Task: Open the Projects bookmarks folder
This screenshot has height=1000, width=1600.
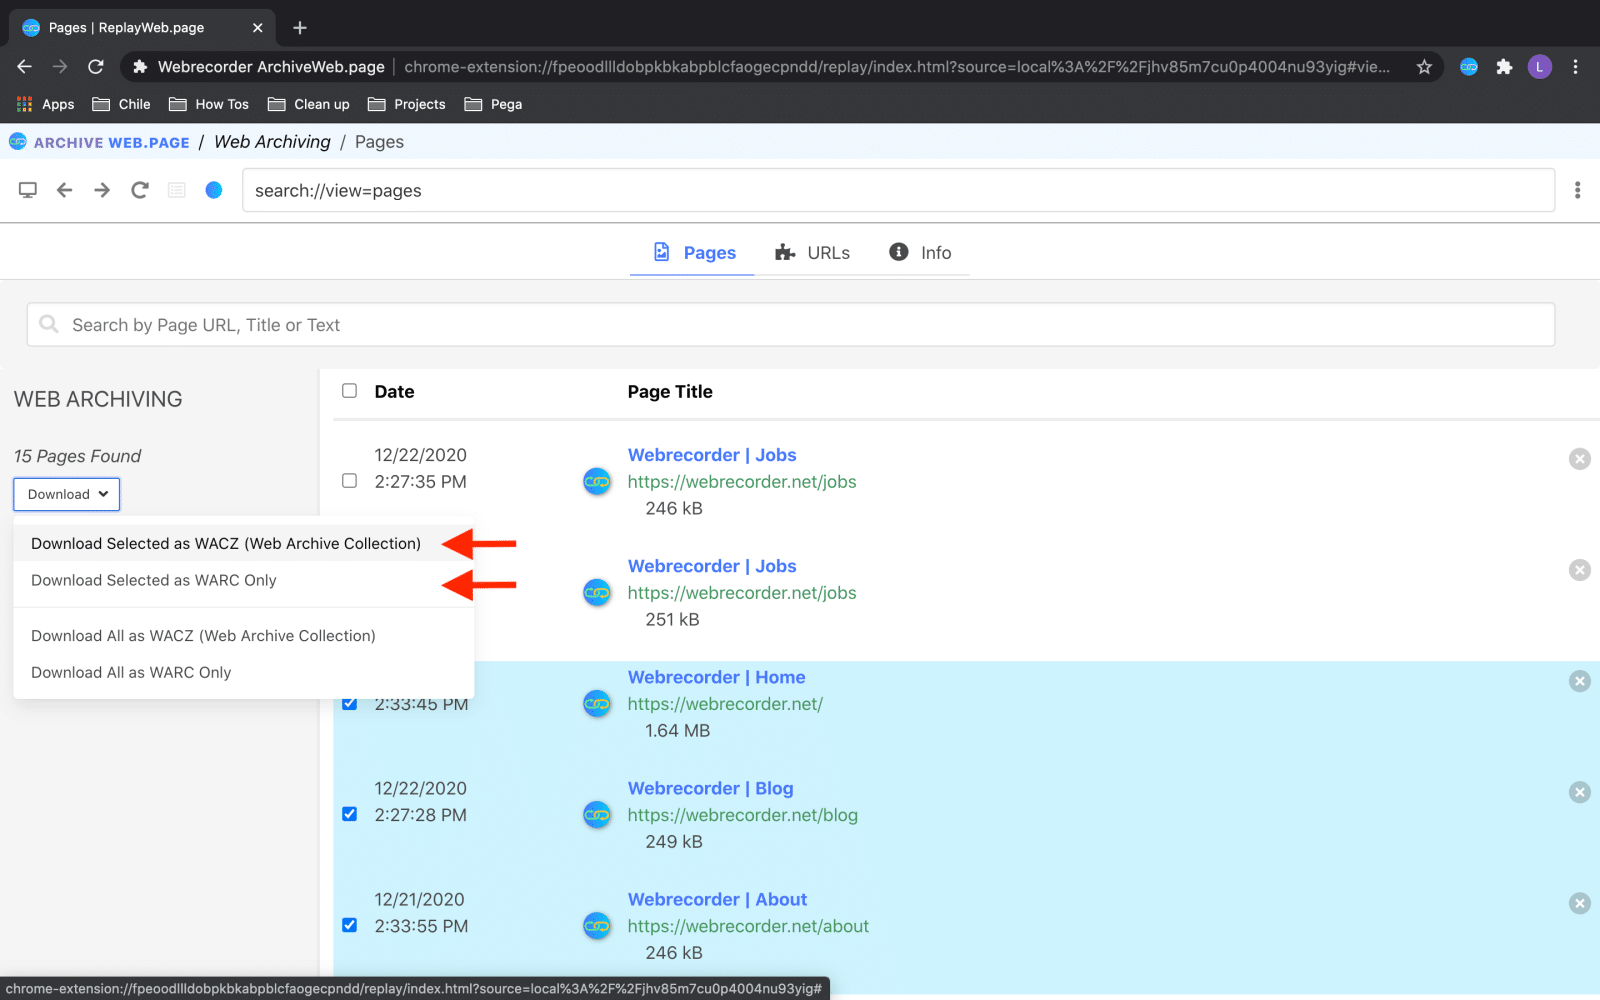Action: click(x=407, y=104)
